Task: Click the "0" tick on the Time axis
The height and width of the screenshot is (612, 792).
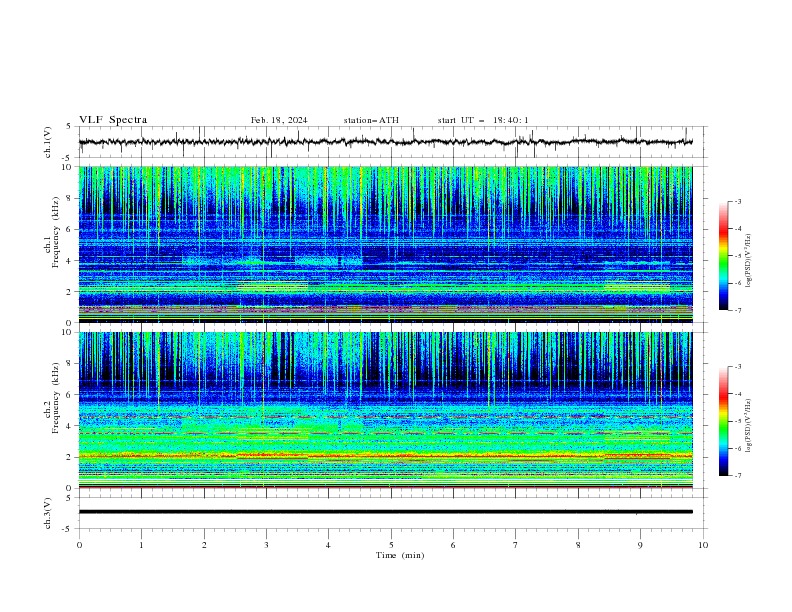Action: point(79,545)
